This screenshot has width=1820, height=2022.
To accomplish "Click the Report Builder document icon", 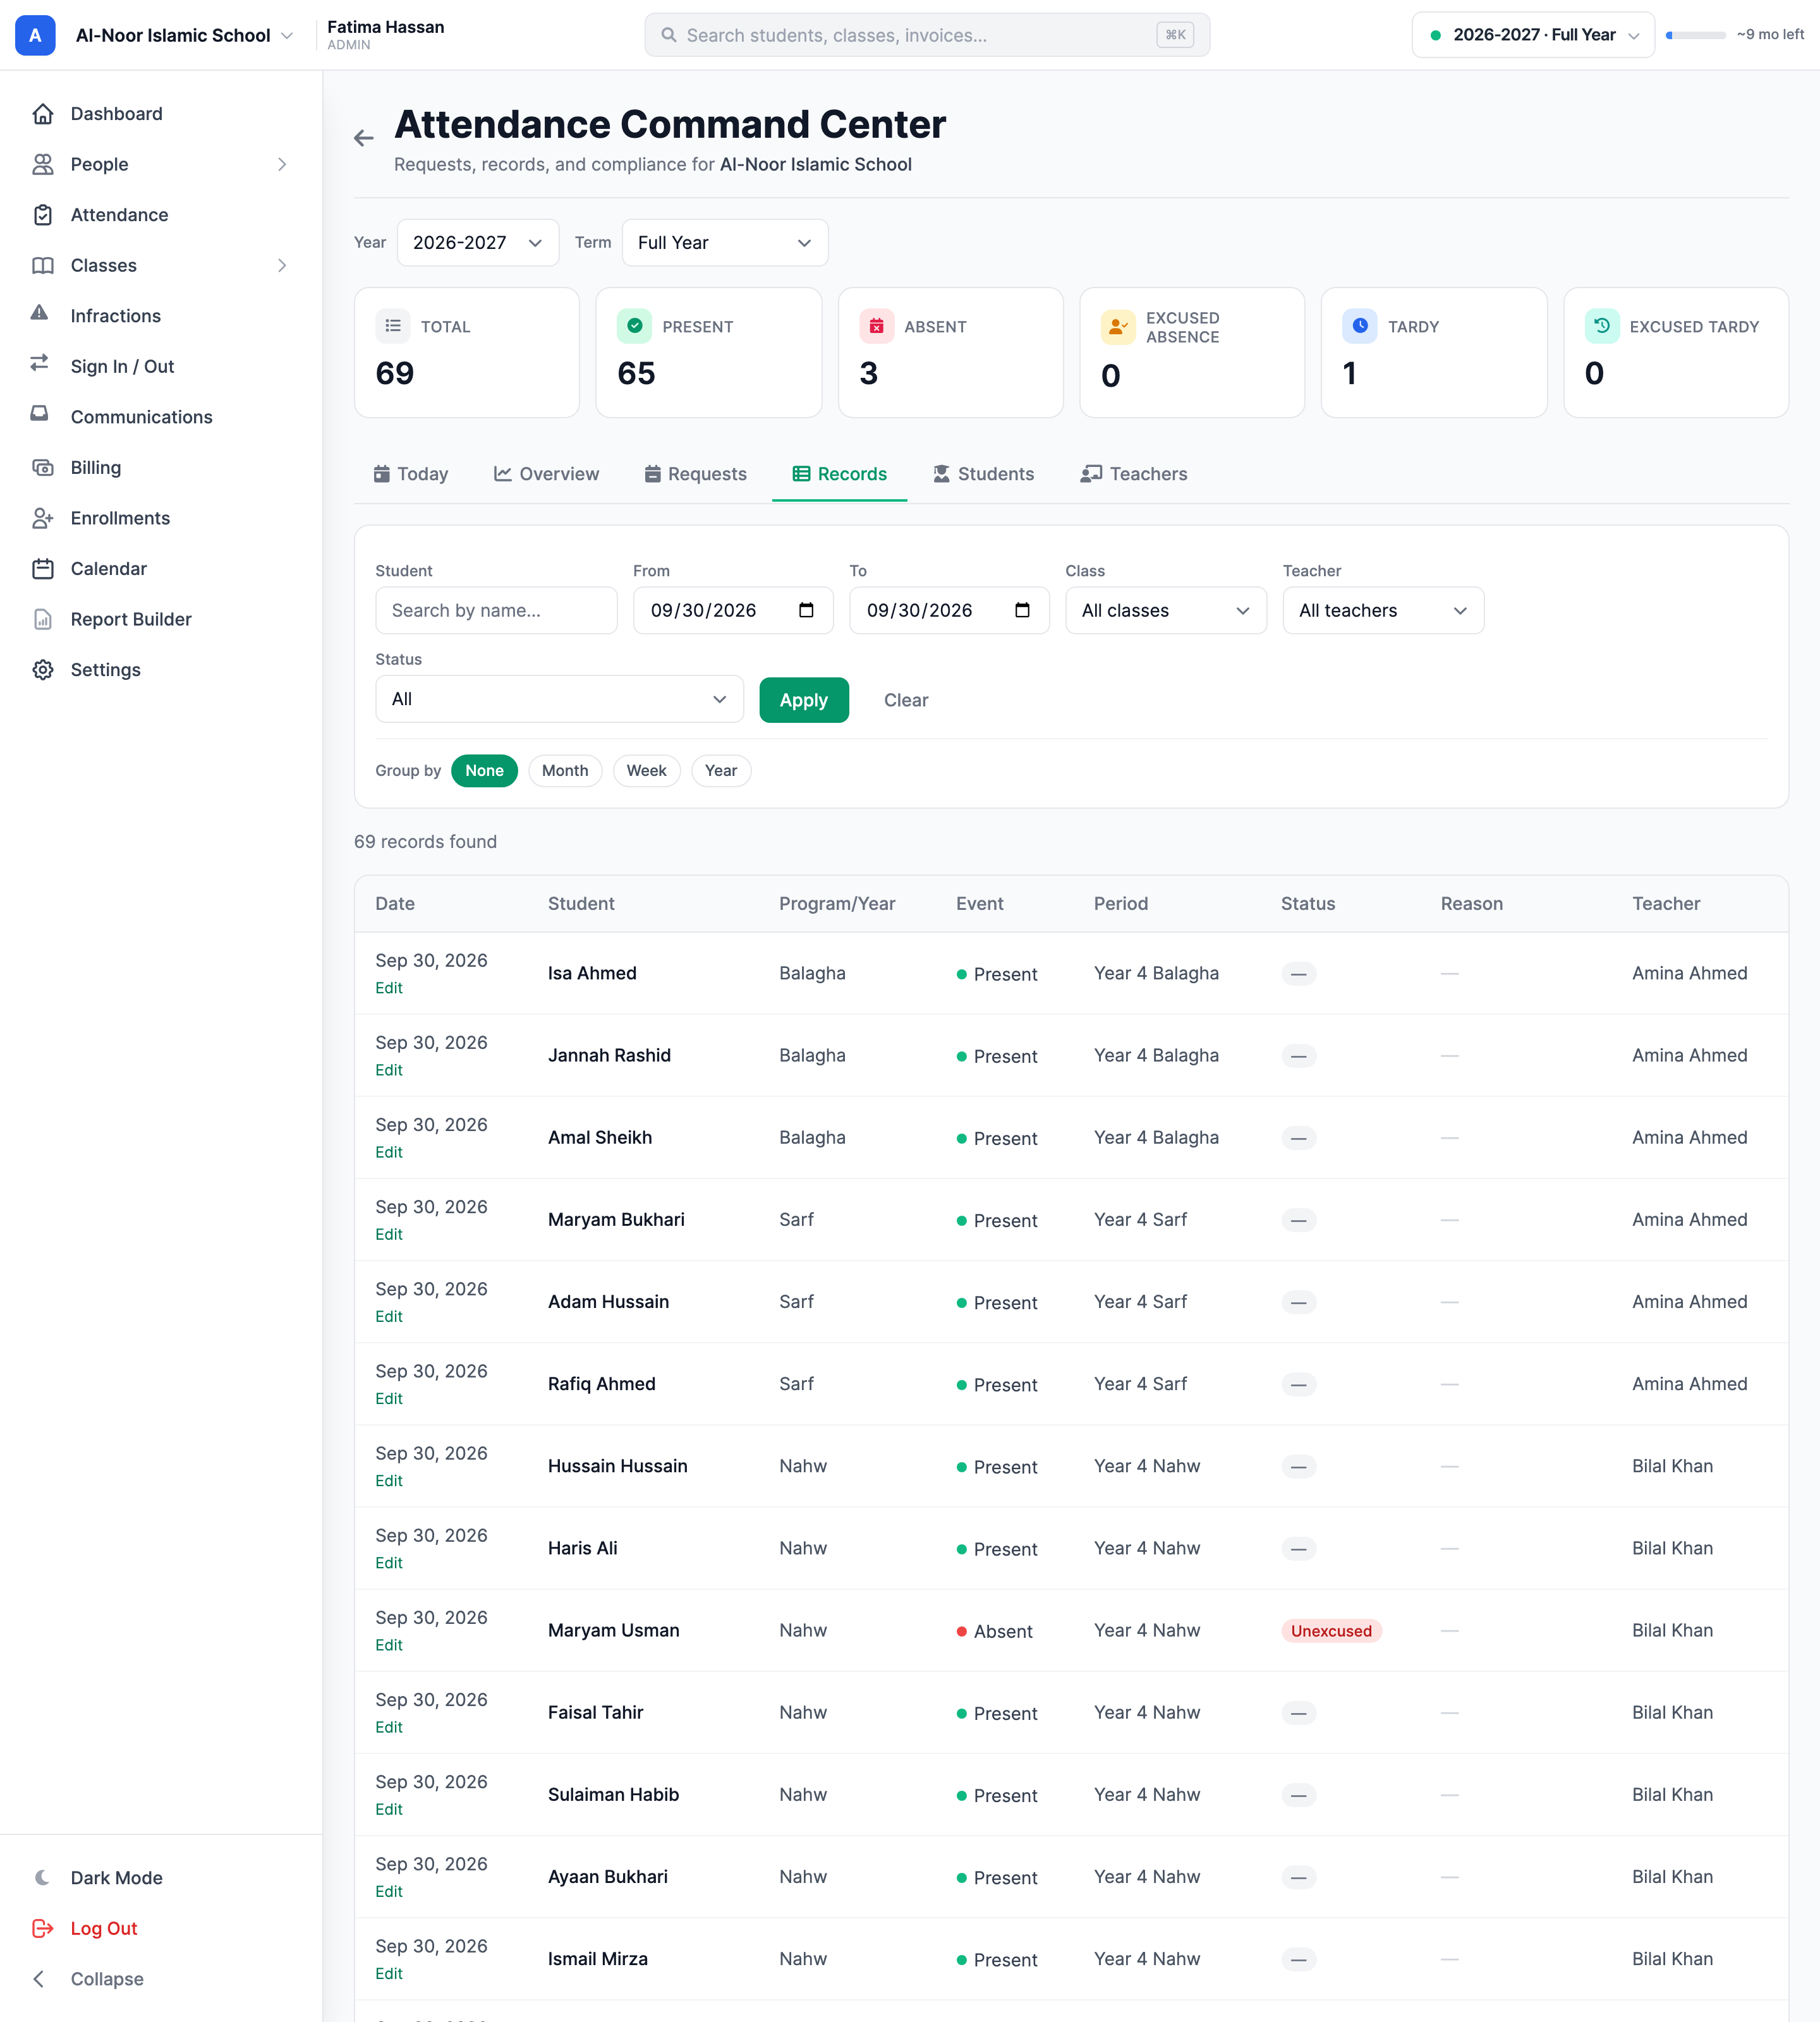I will [42, 619].
